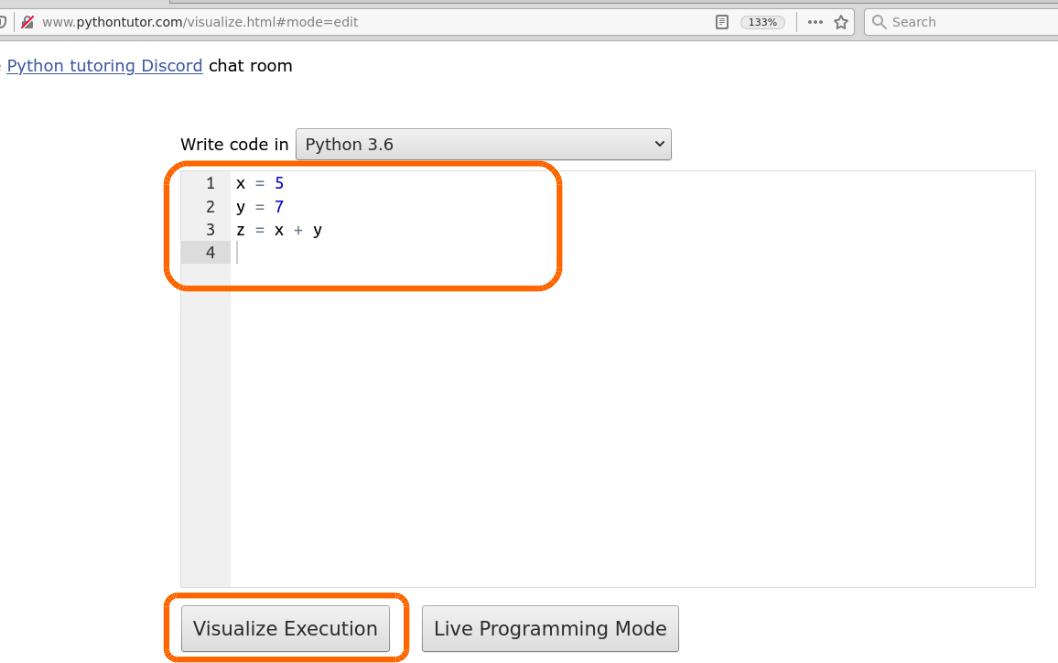The height and width of the screenshot is (663, 1058).
Task: Select line number 3 in the editor gutter
Action: (208, 229)
